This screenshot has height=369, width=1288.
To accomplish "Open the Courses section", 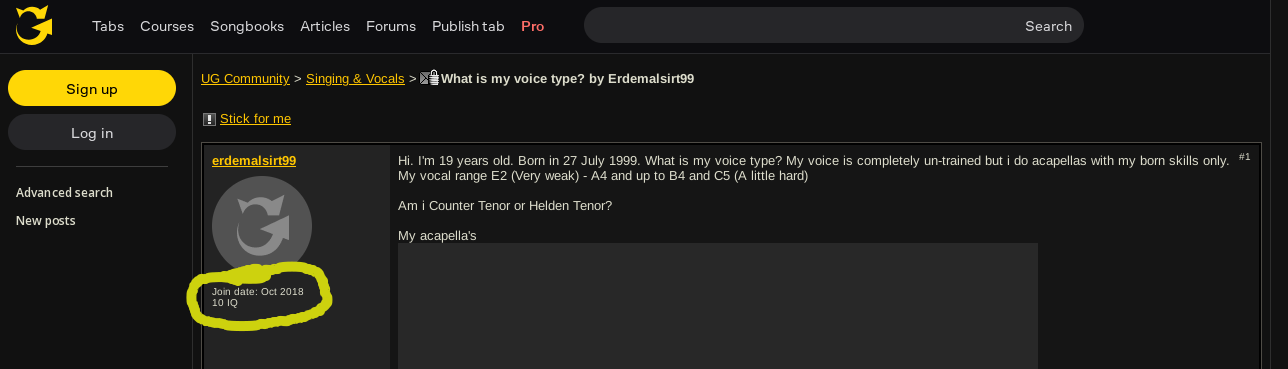I will click(167, 26).
